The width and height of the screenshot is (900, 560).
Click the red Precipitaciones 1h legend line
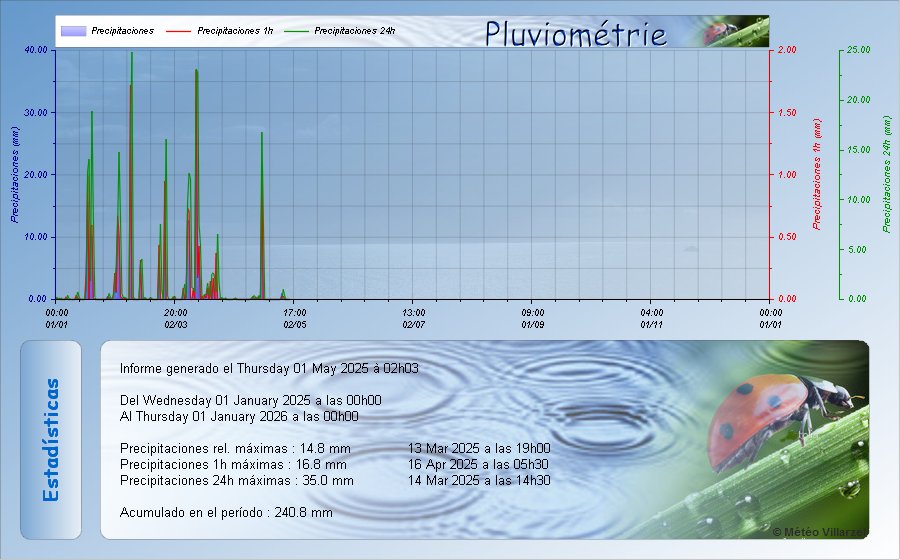pyautogui.click(x=178, y=31)
